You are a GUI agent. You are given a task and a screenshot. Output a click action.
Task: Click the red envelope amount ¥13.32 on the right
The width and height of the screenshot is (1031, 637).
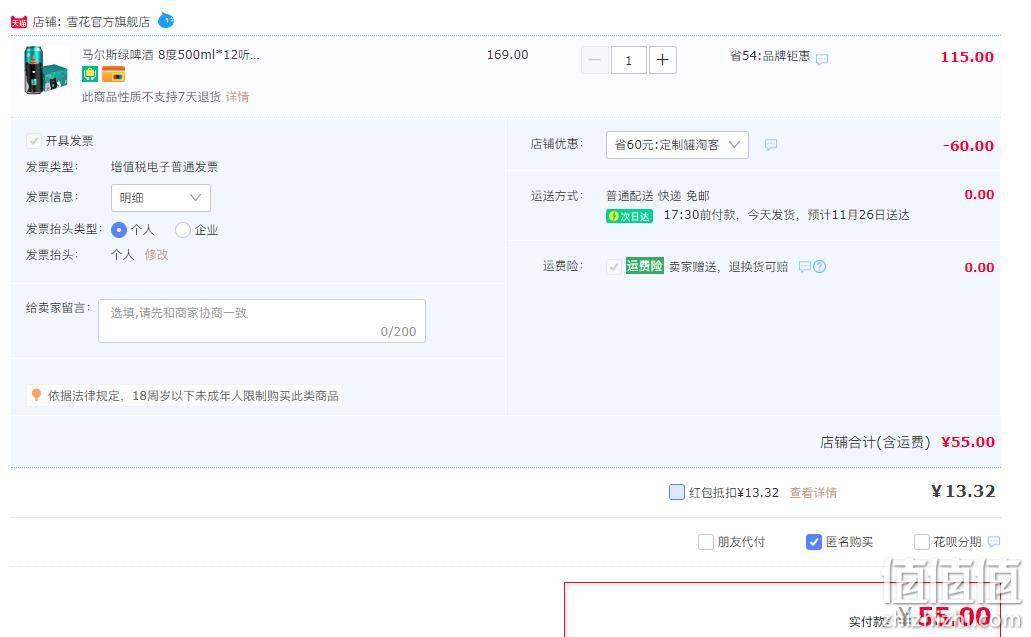click(963, 491)
